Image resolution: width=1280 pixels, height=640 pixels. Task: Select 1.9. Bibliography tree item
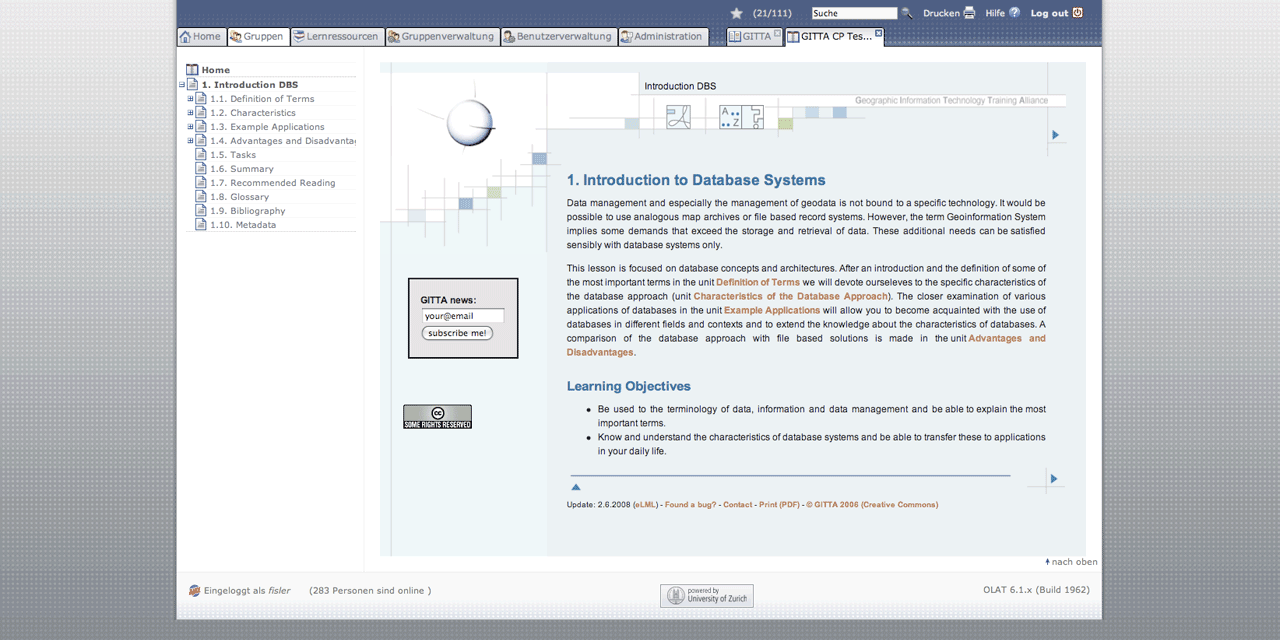point(248,211)
